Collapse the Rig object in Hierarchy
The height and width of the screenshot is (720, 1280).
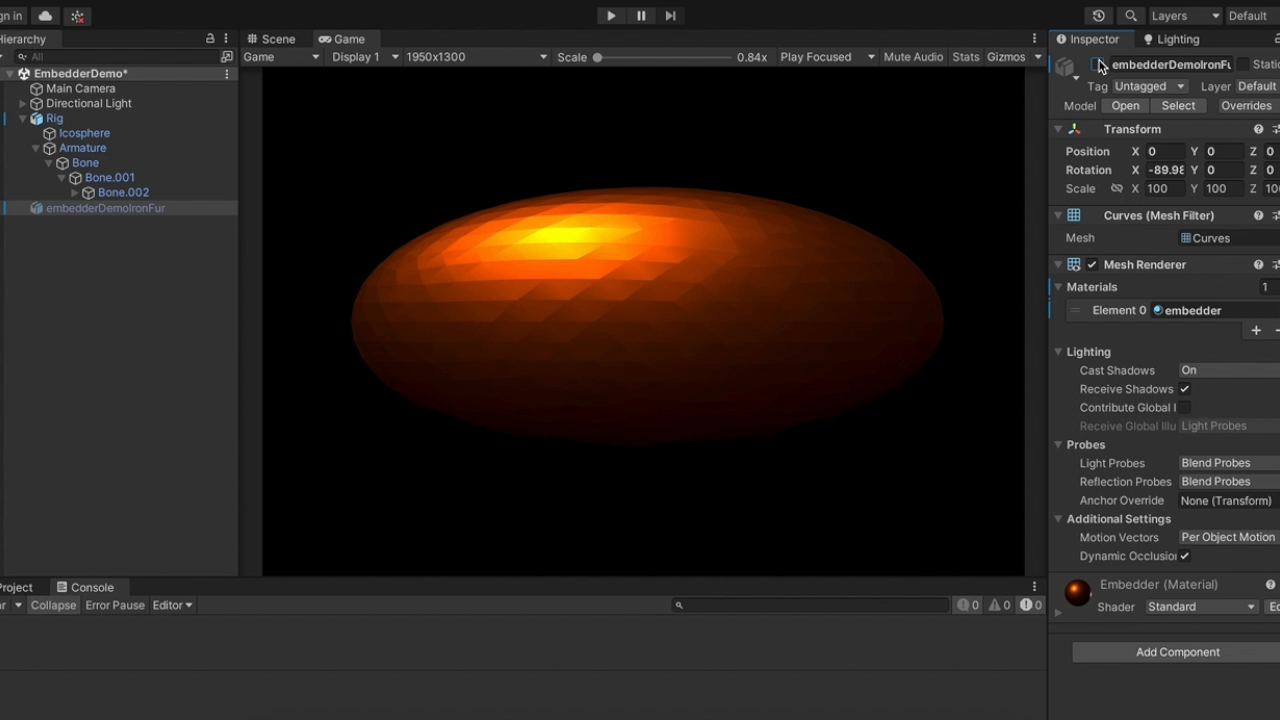pyautogui.click(x=23, y=119)
